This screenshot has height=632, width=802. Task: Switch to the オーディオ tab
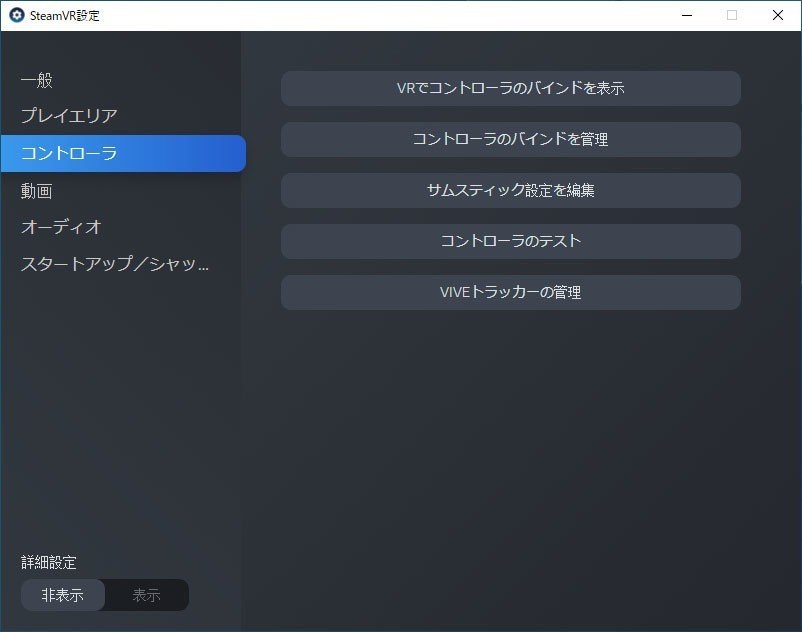(61, 227)
